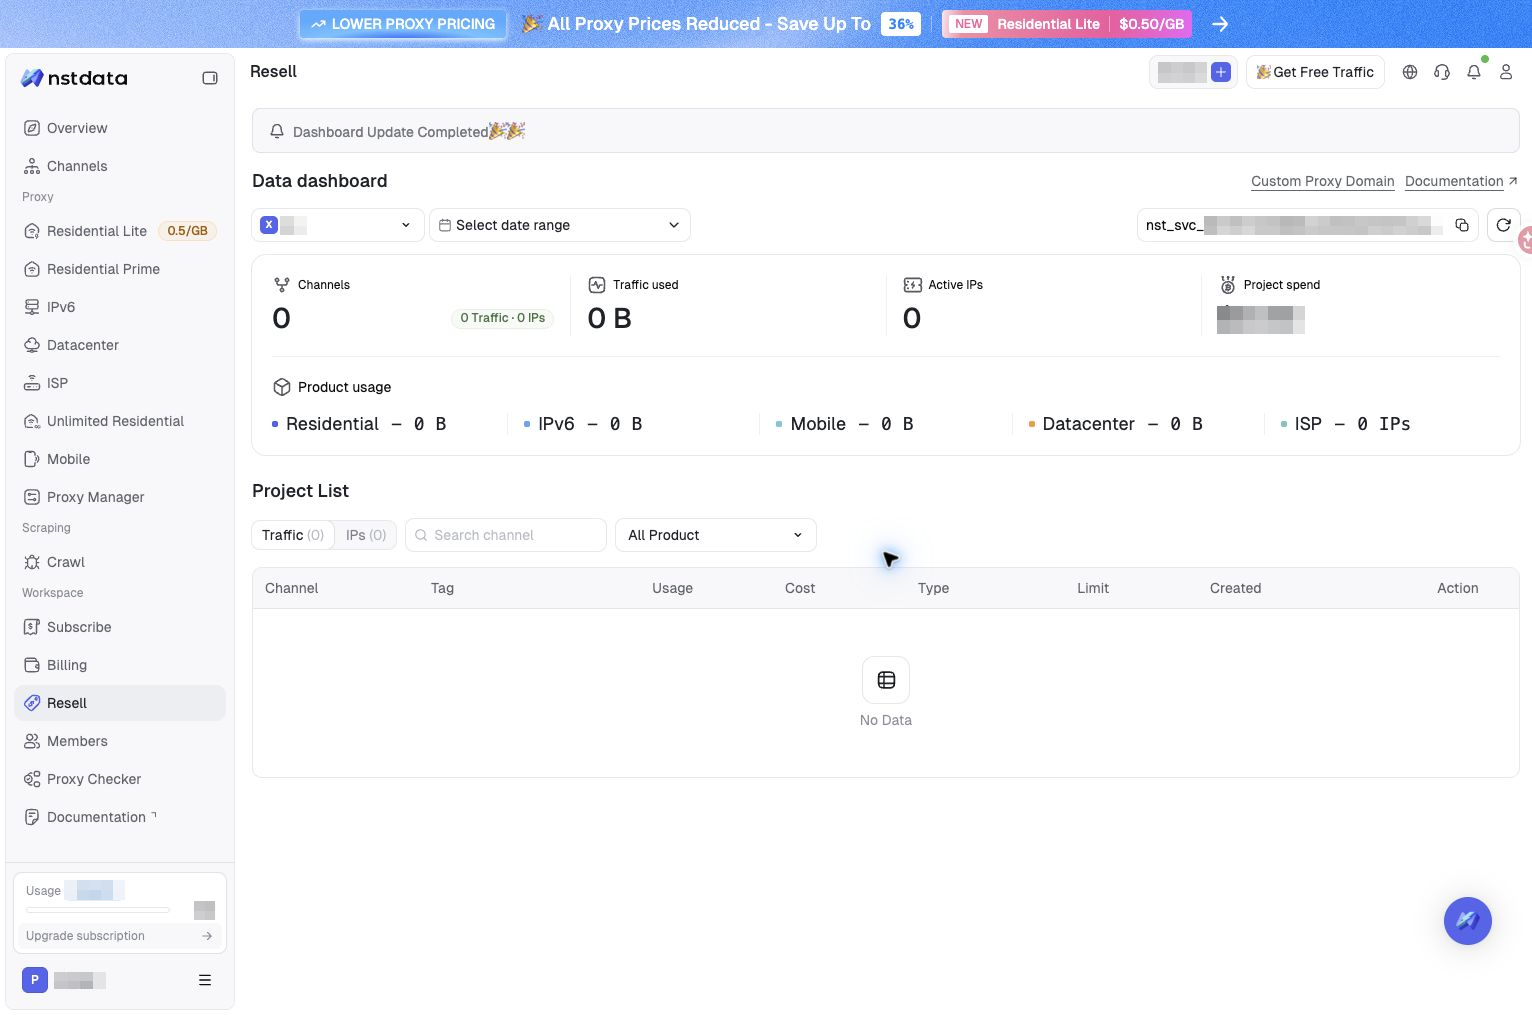This screenshot has width=1532, height=1015.
Task: Switch to the Traffic (0) tab
Action: click(293, 535)
